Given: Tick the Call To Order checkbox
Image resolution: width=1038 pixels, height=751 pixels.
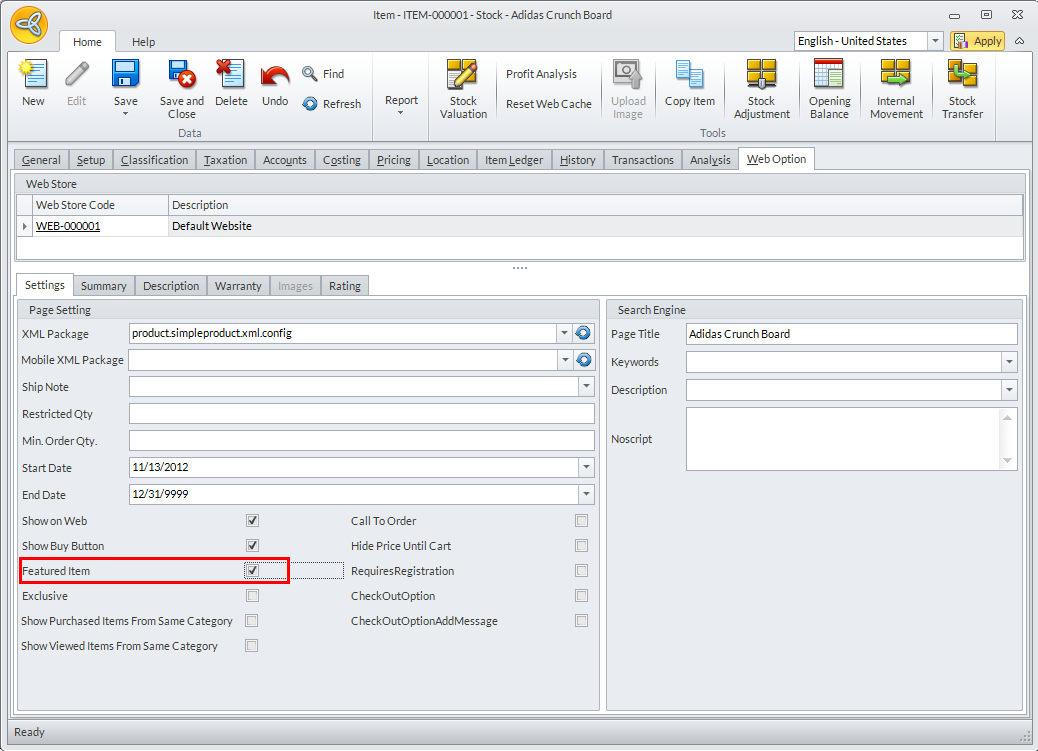Looking at the screenshot, I should [x=581, y=521].
